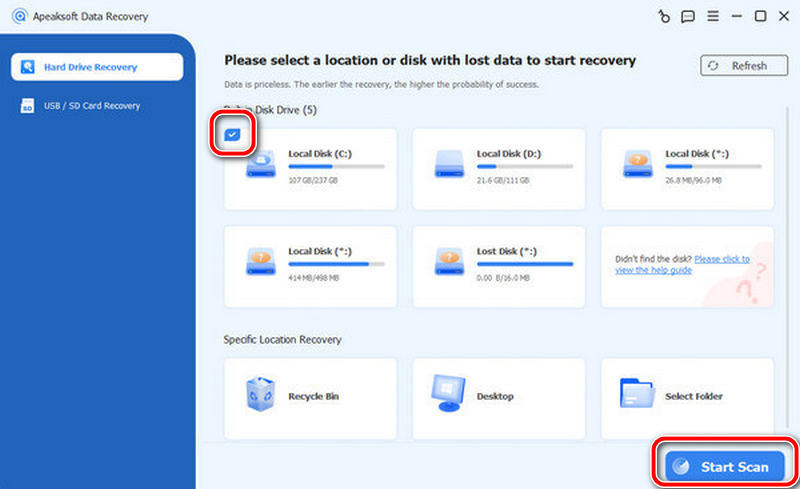This screenshot has height=489, width=800.
Task: Open the feedback chat bubble icon
Action: (688, 17)
